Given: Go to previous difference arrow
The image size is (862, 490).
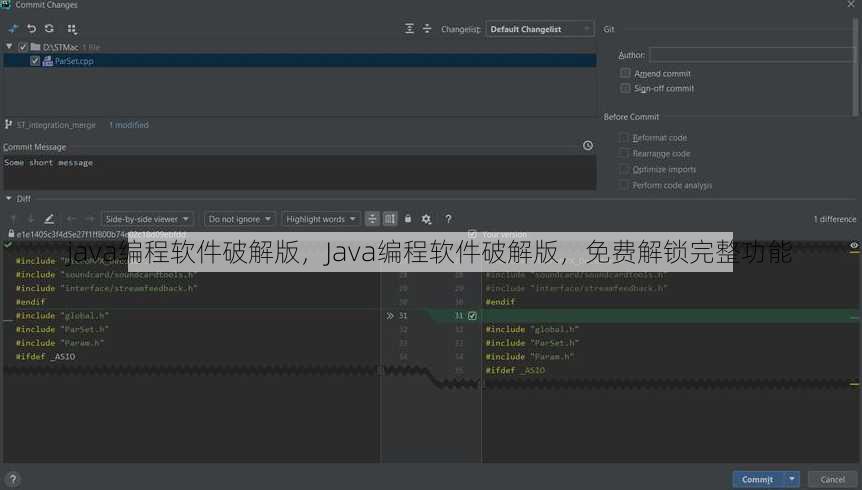Looking at the screenshot, I should click(13, 219).
